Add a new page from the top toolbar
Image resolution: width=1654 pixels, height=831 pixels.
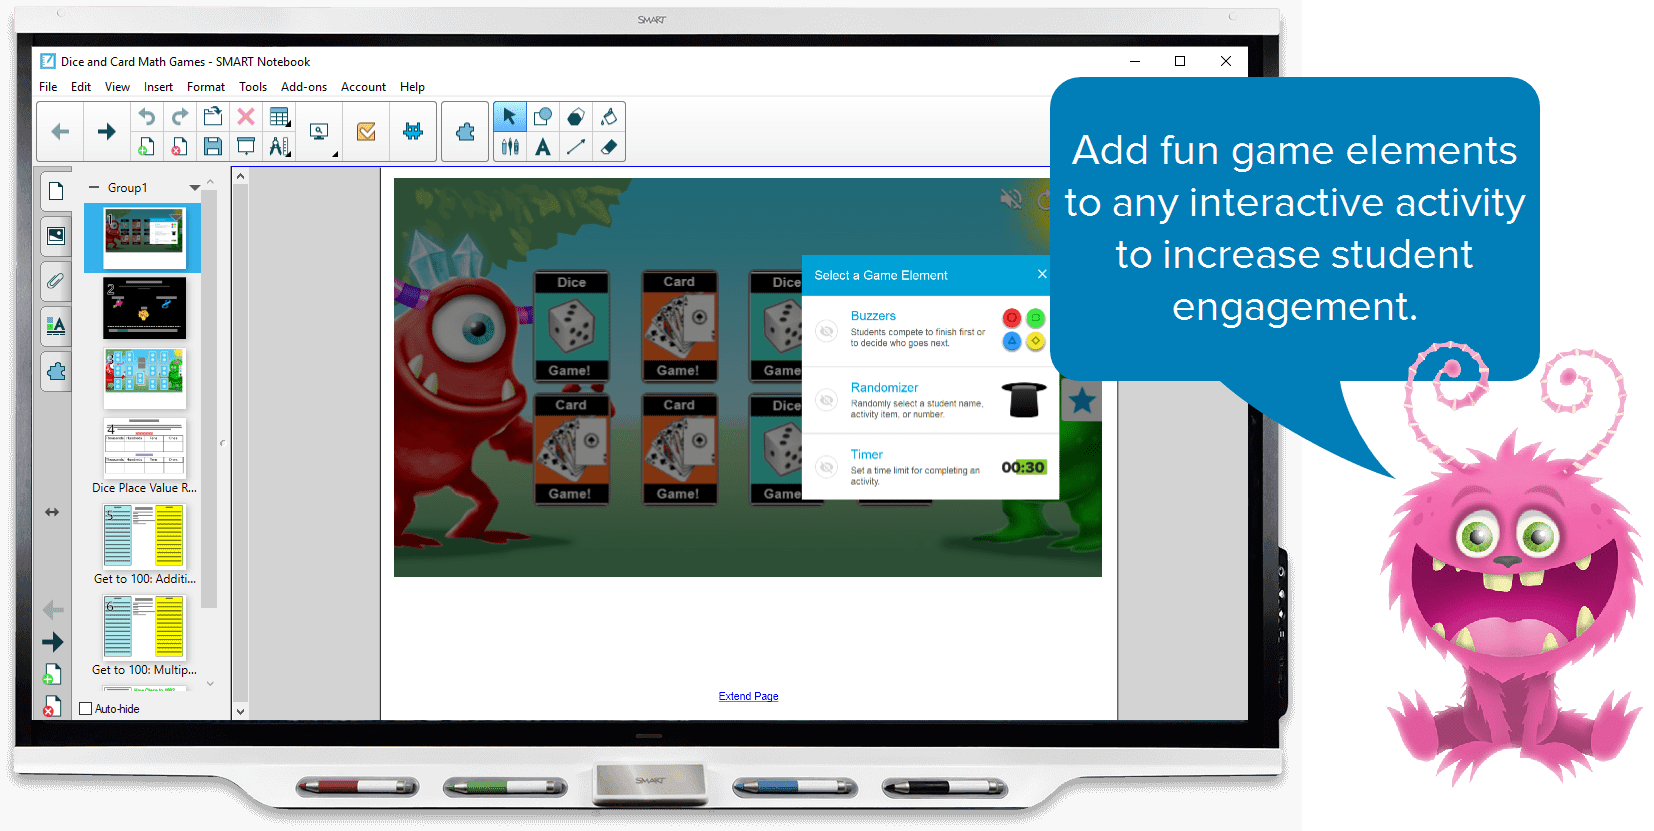[x=146, y=146]
